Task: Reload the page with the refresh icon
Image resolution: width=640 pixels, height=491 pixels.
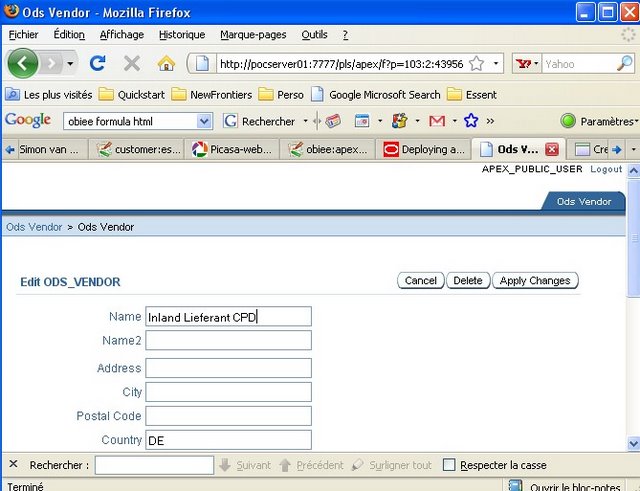Action: tap(97, 63)
